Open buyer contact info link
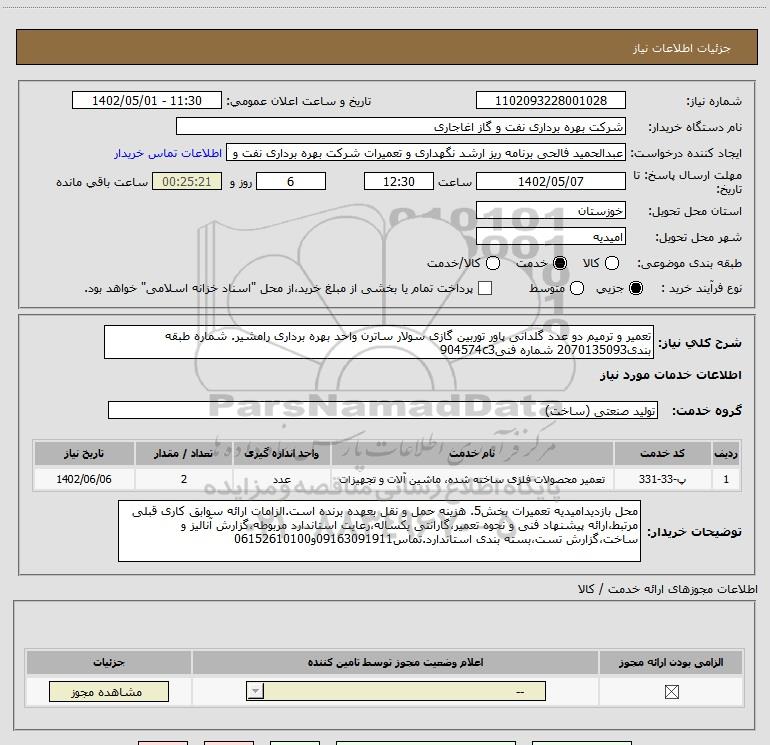This screenshot has height=745, width=770. 168,153
